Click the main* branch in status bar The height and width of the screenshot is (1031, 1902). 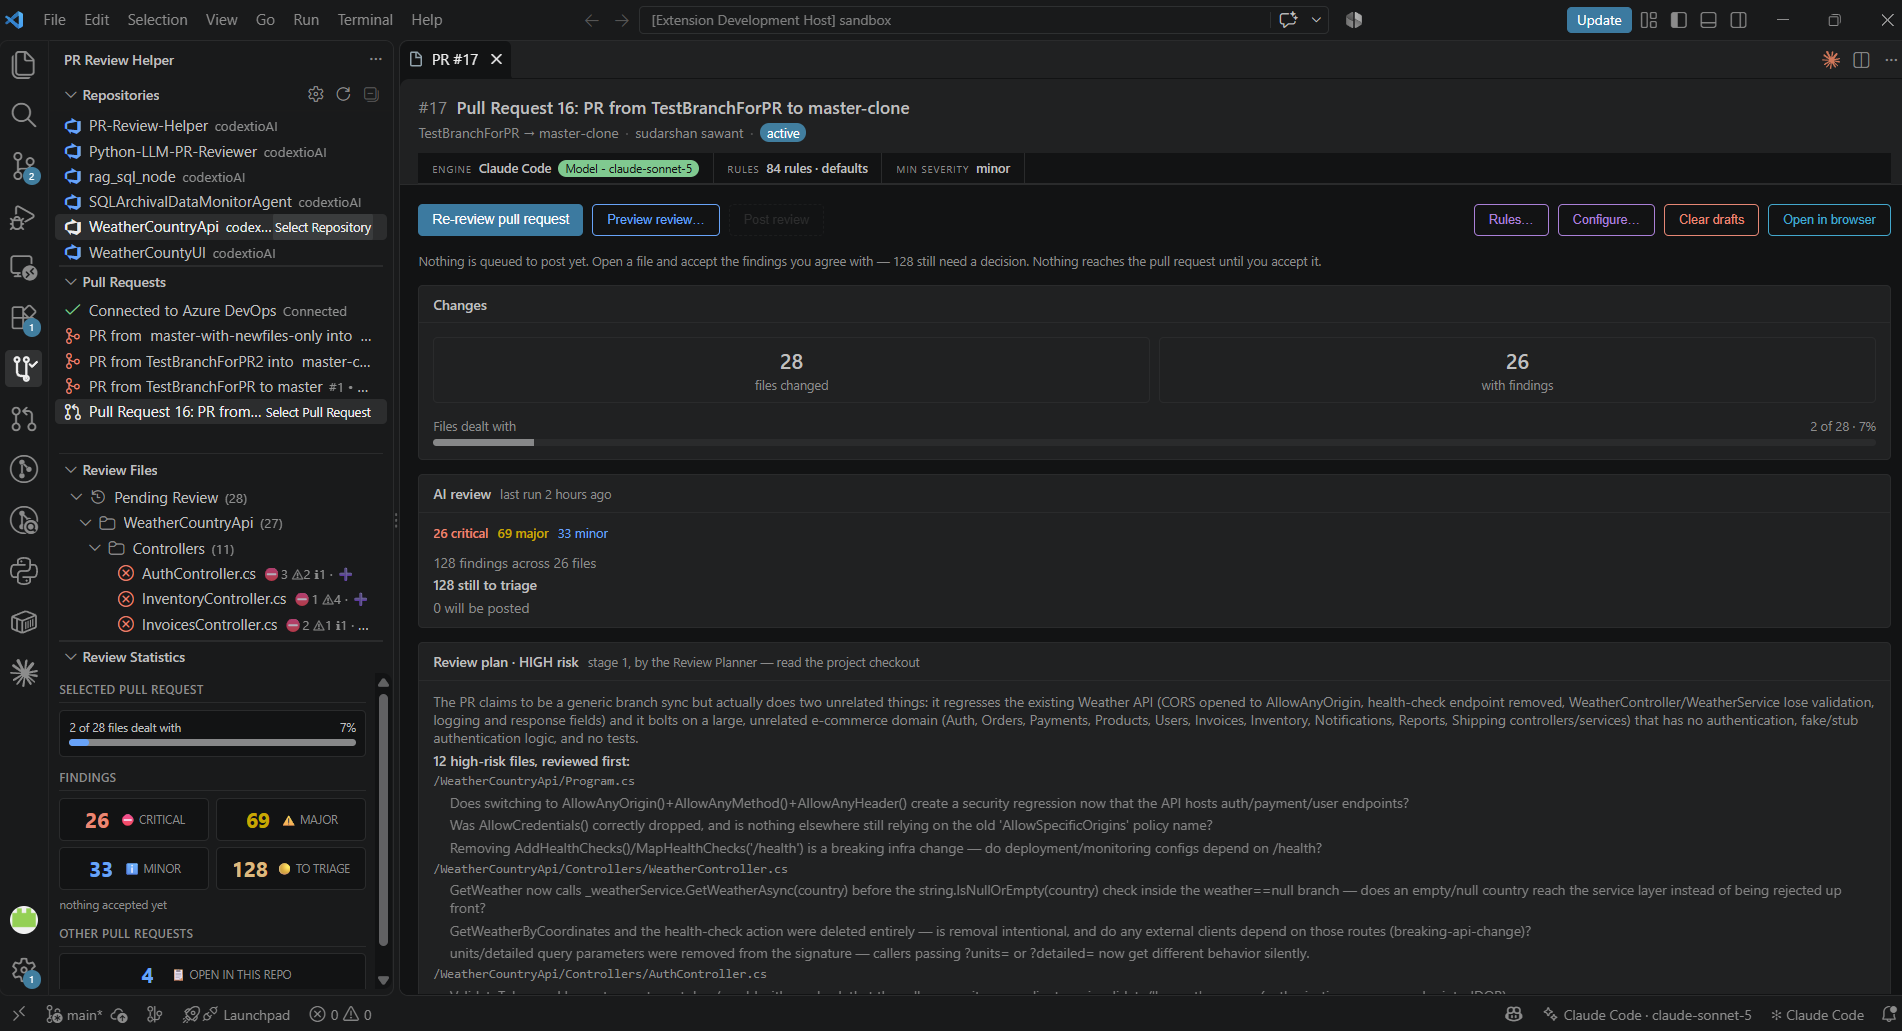pyautogui.click(x=74, y=1015)
